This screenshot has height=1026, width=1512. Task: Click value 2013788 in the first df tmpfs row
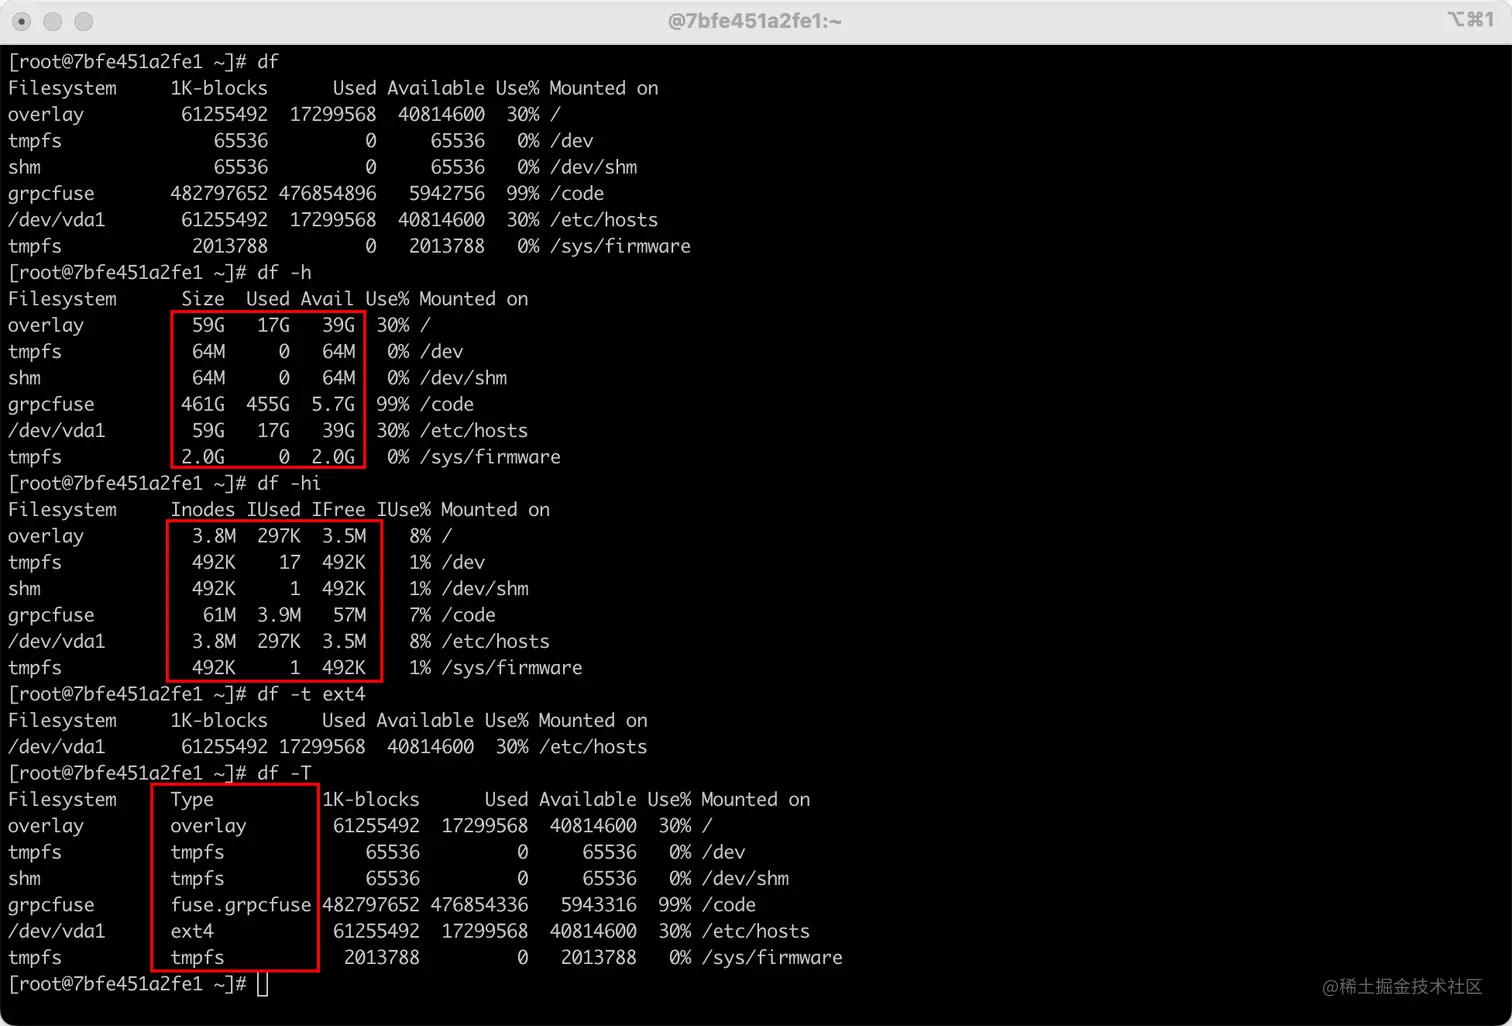230,246
